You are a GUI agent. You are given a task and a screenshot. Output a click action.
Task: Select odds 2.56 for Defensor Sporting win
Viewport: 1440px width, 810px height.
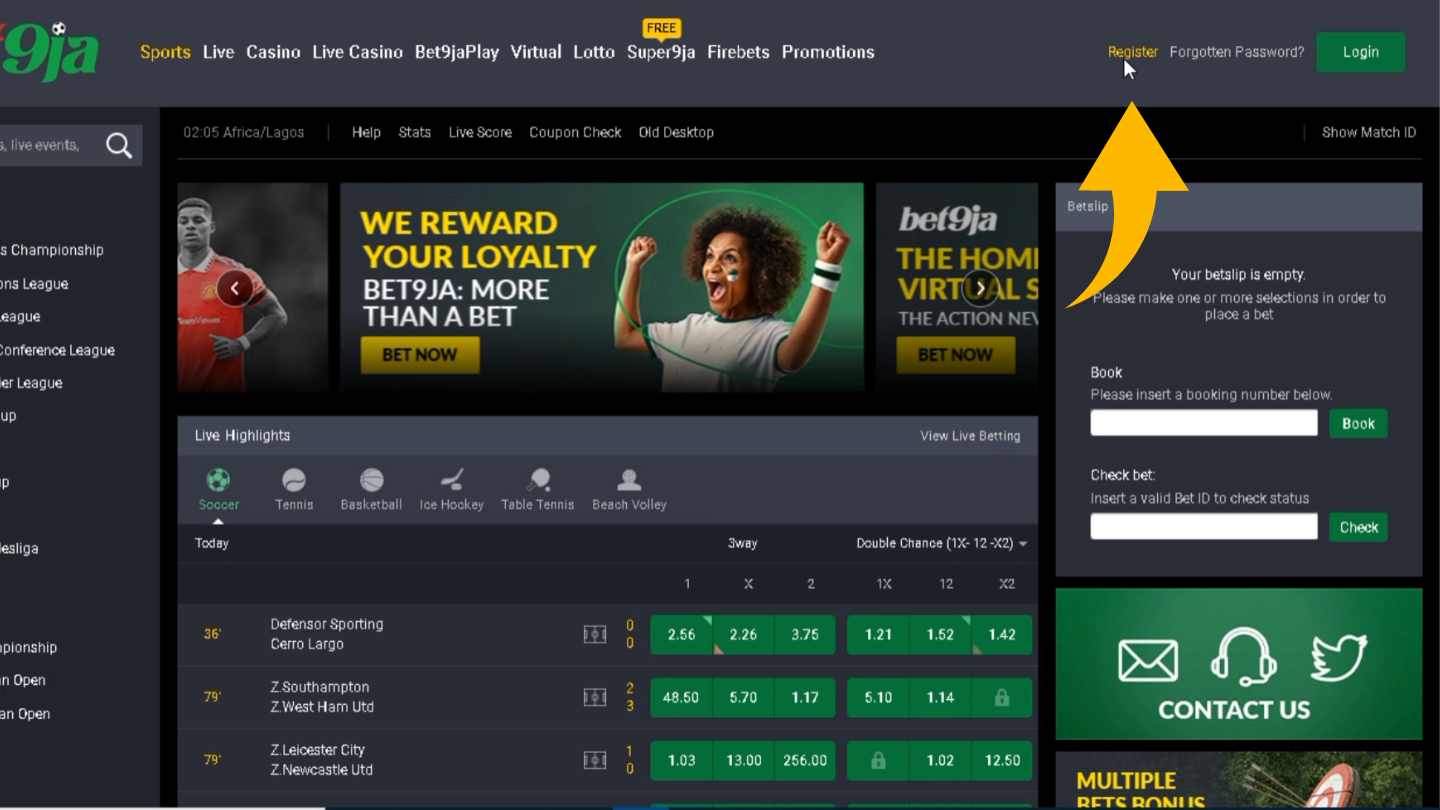[x=681, y=635]
